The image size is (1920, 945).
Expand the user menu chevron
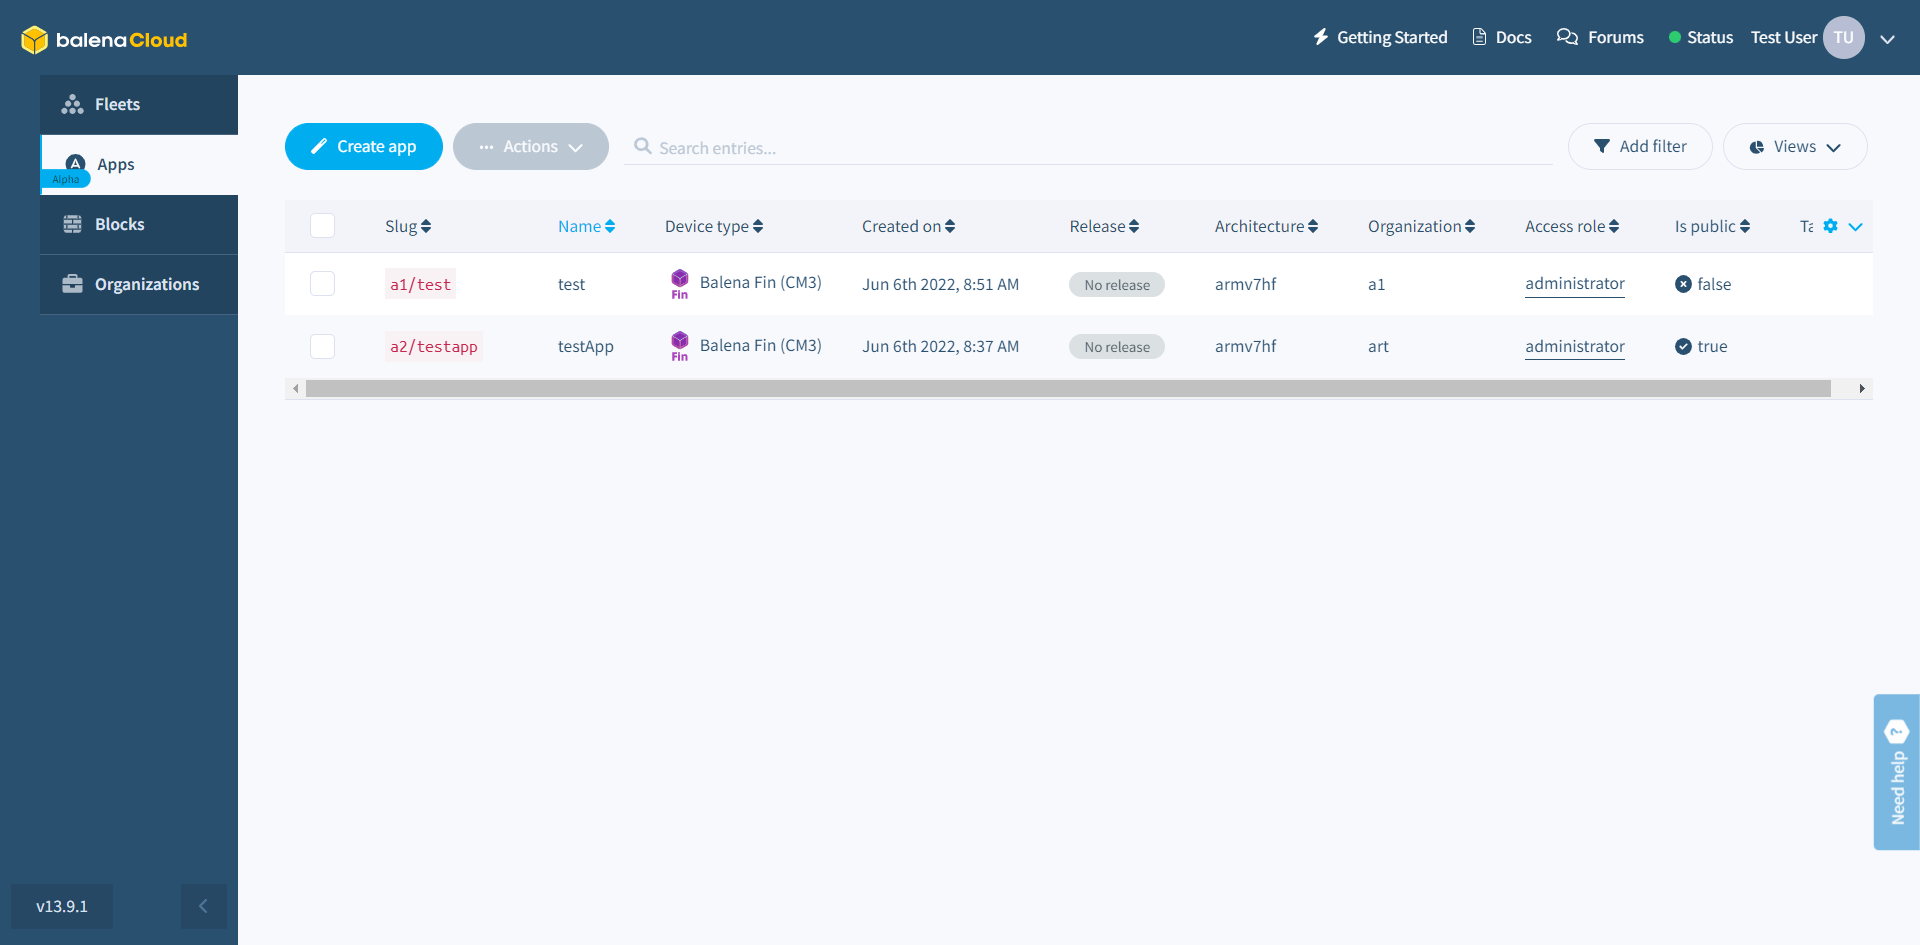(x=1887, y=39)
